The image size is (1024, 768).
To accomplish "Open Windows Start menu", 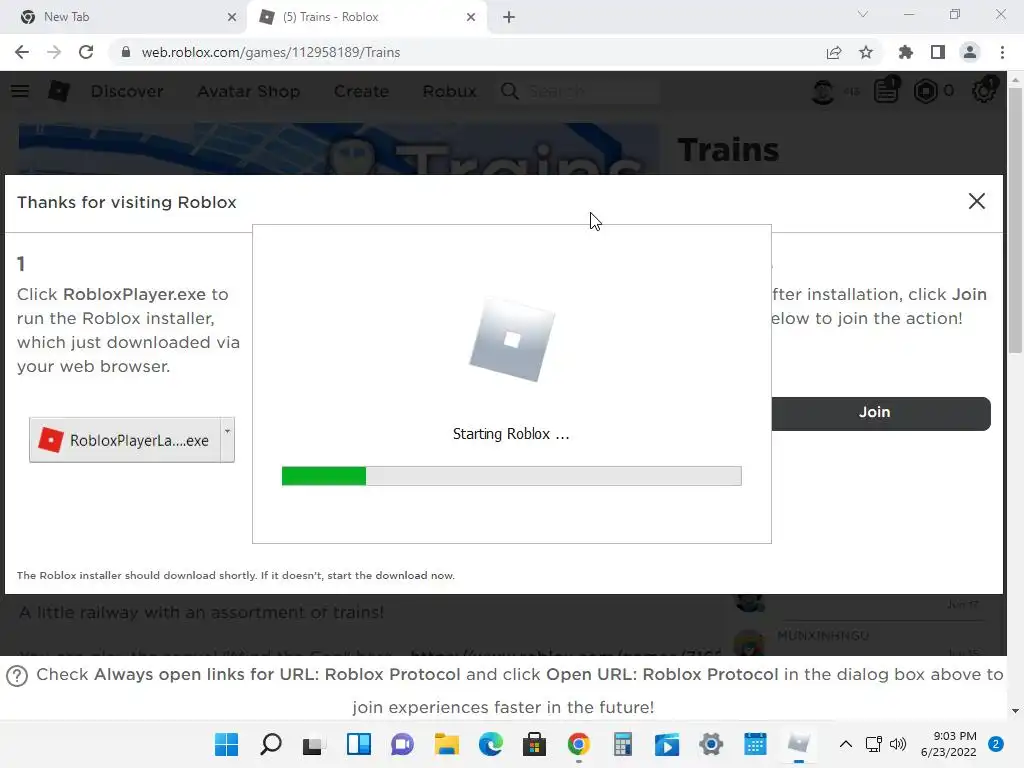I will pos(227,744).
